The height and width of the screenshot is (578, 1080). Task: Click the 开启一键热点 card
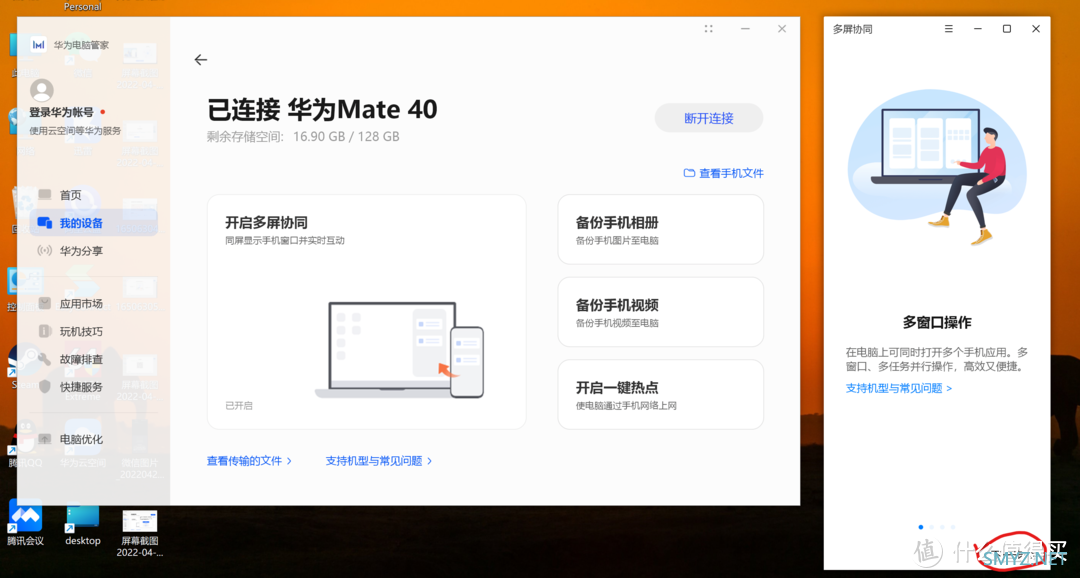click(x=661, y=395)
